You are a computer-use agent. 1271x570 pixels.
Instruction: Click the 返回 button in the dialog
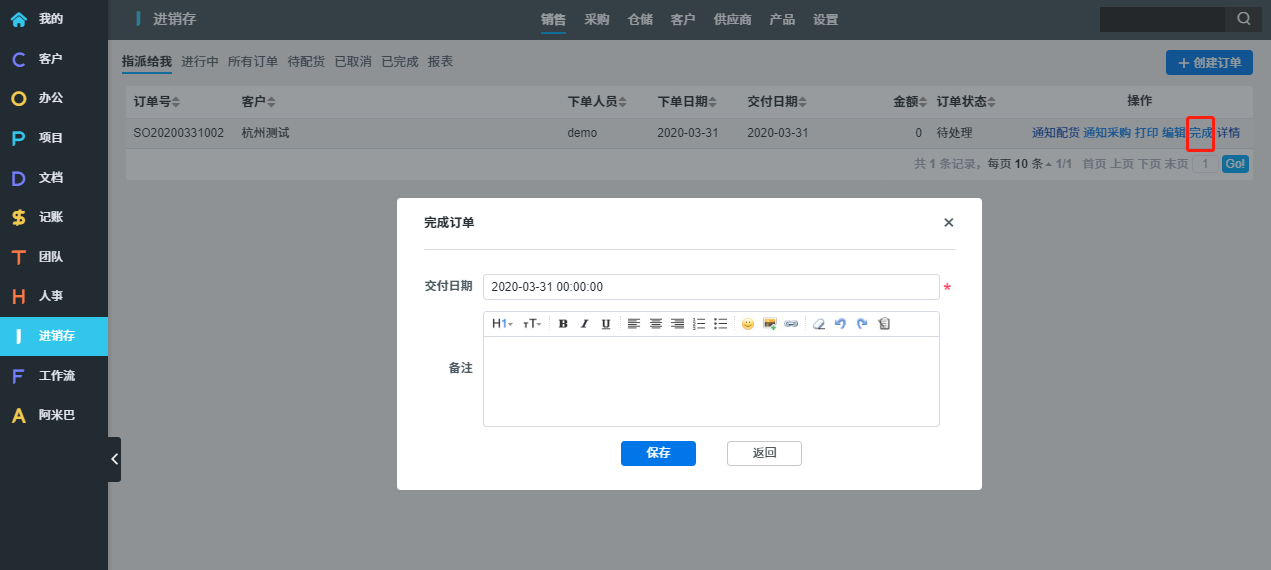[x=764, y=453]
